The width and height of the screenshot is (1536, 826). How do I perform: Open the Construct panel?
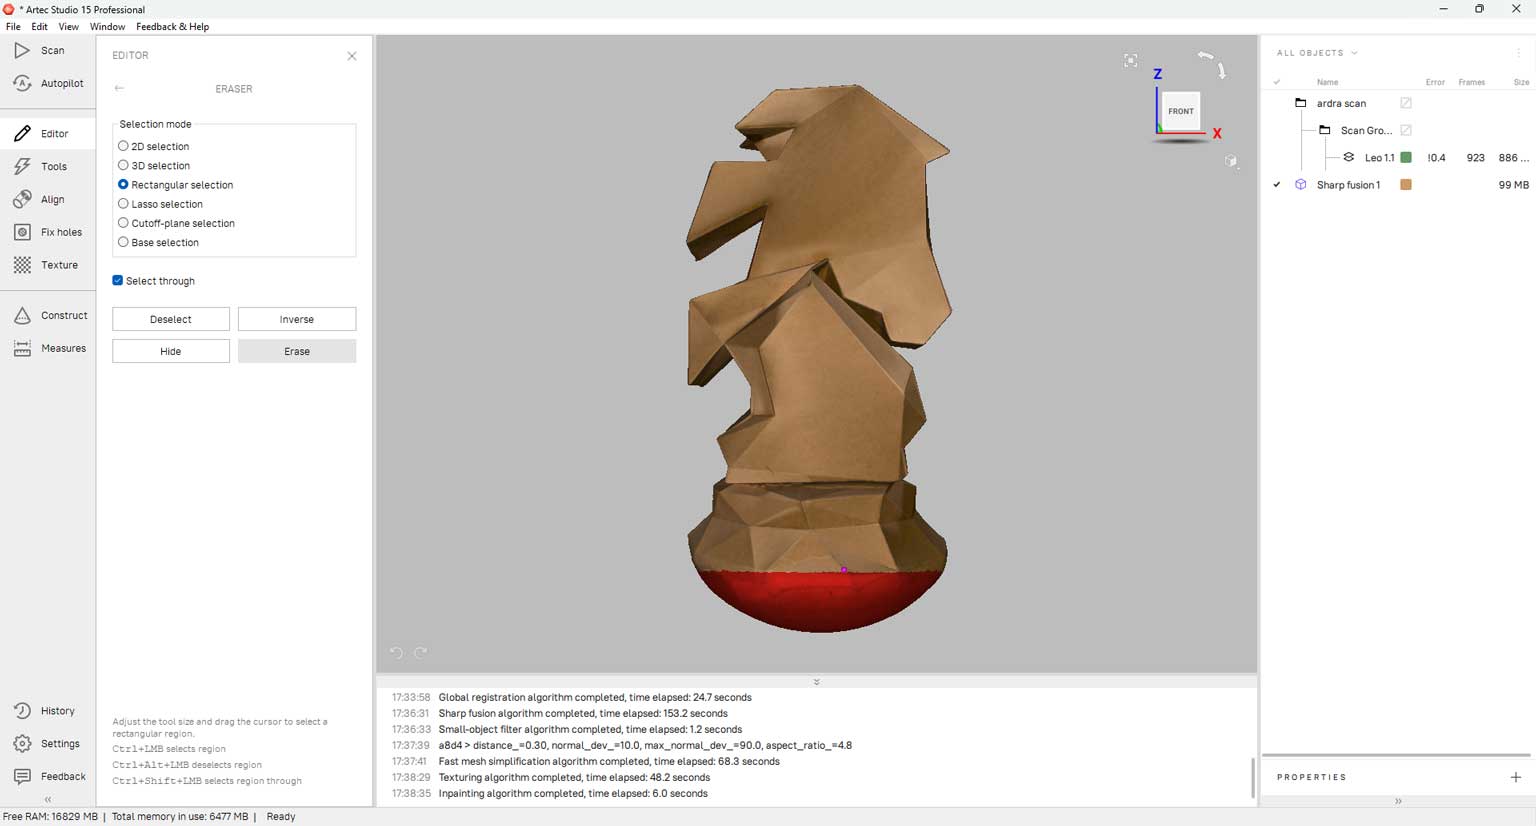click(x=51, y=315)
